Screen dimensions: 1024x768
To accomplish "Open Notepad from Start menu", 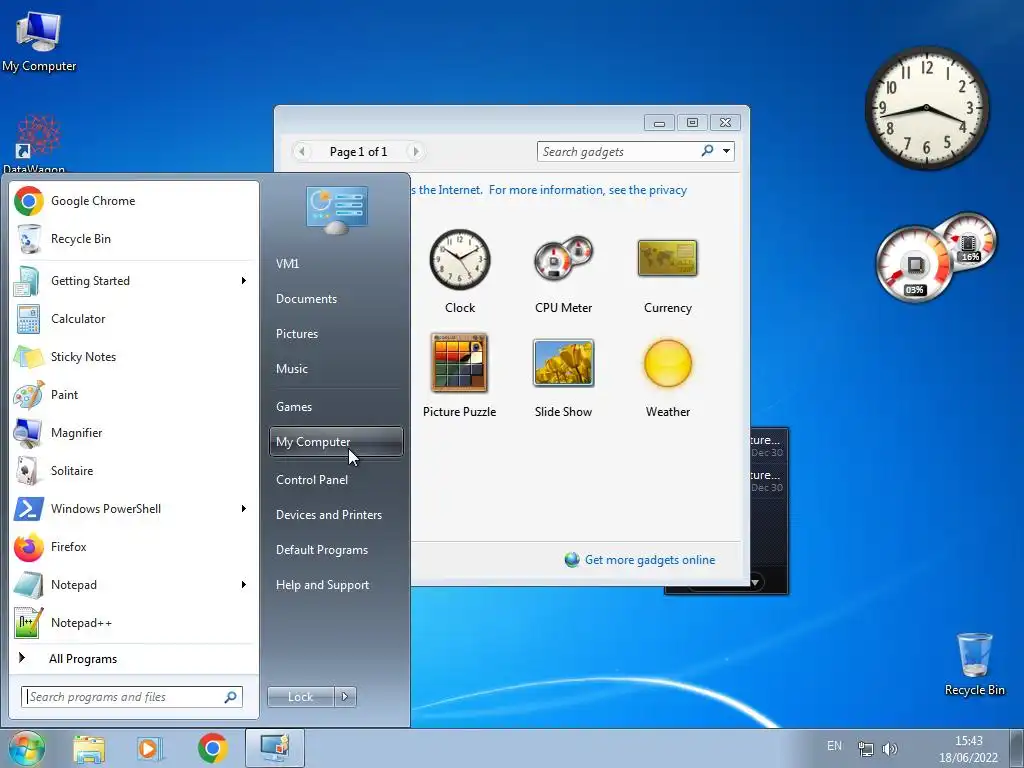I will click(134, 584).
